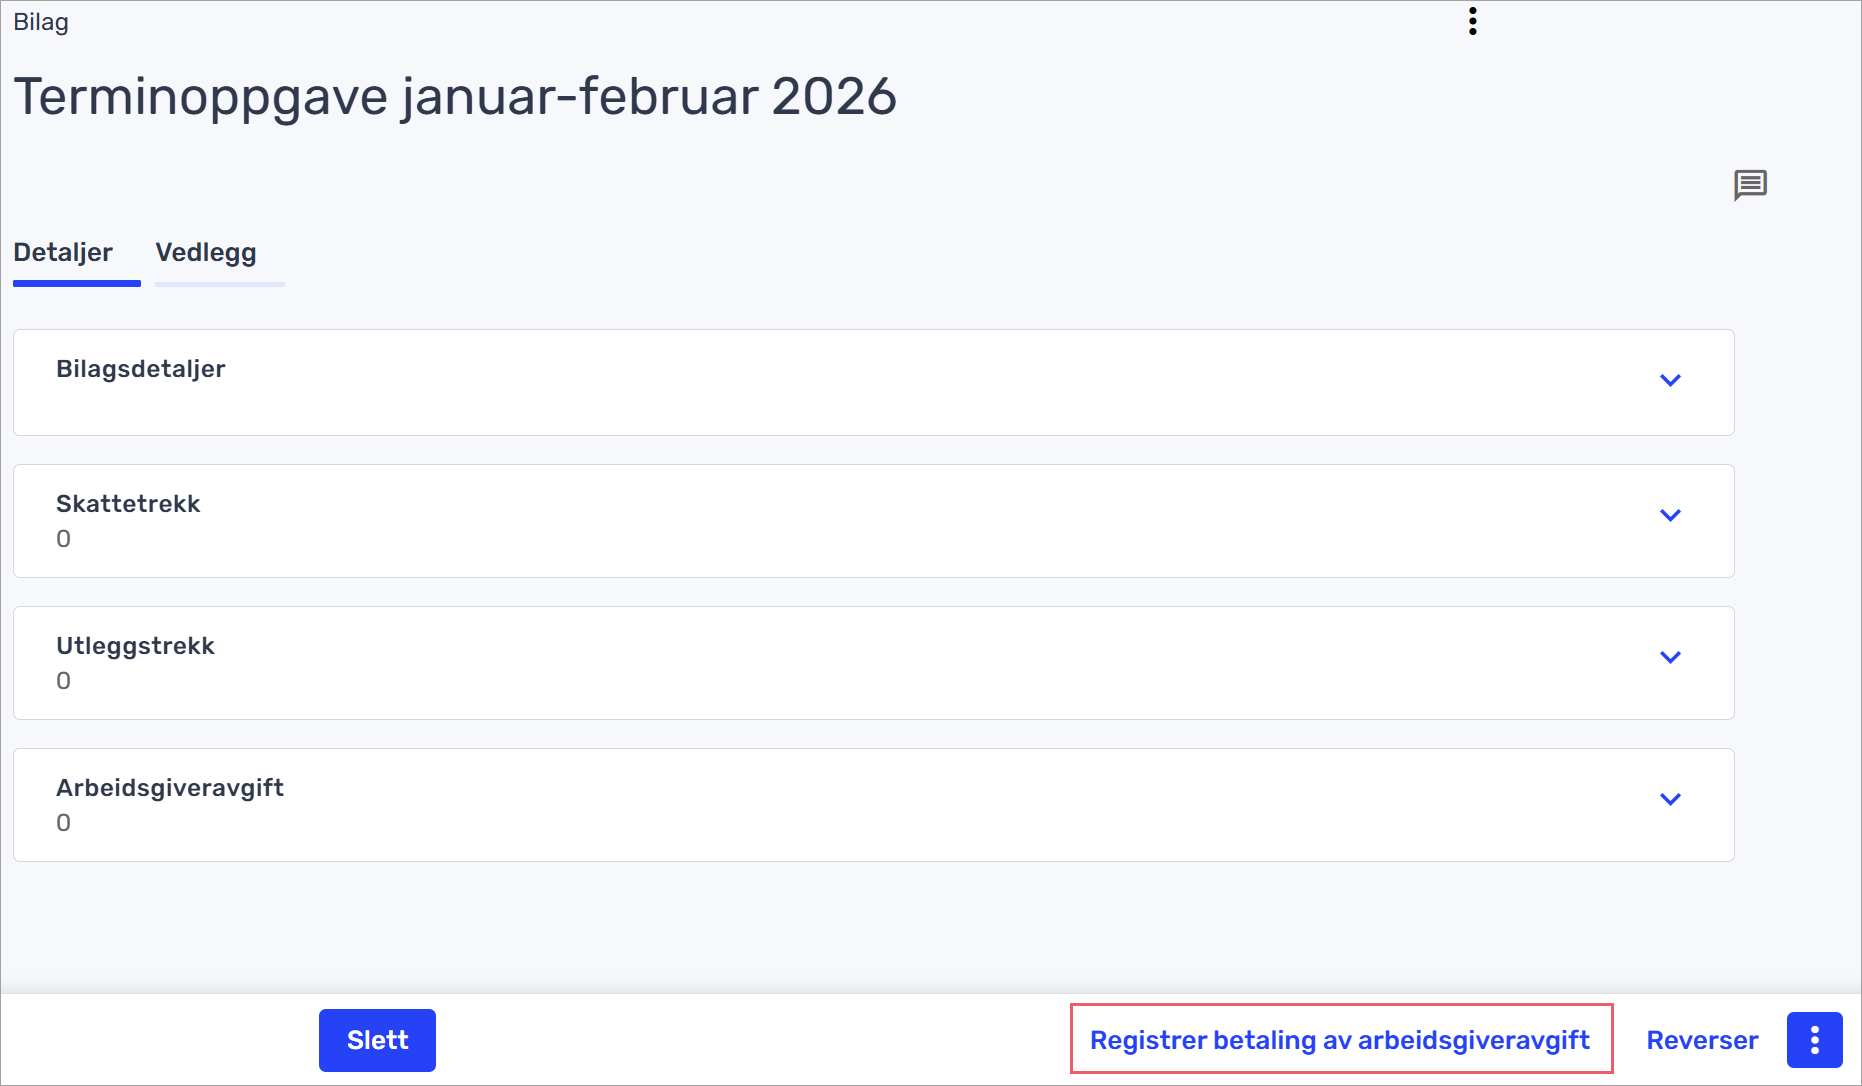This screenshot has width=1862, height=1086.
Task: Switch to the Vedlegg tab
Action: 206,253
